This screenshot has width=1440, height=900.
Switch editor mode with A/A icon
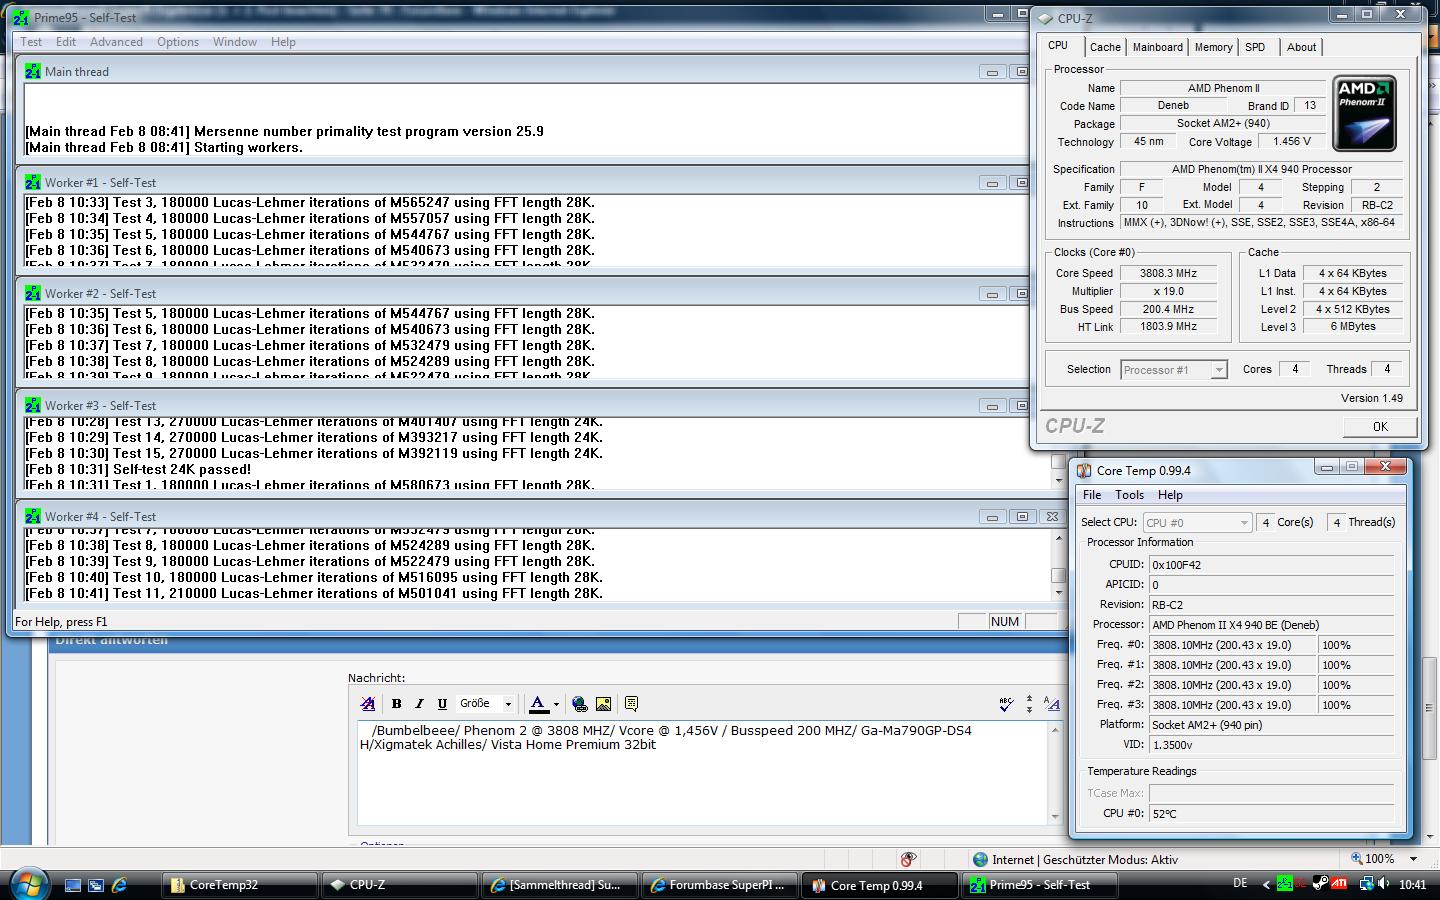point(1051,704)
